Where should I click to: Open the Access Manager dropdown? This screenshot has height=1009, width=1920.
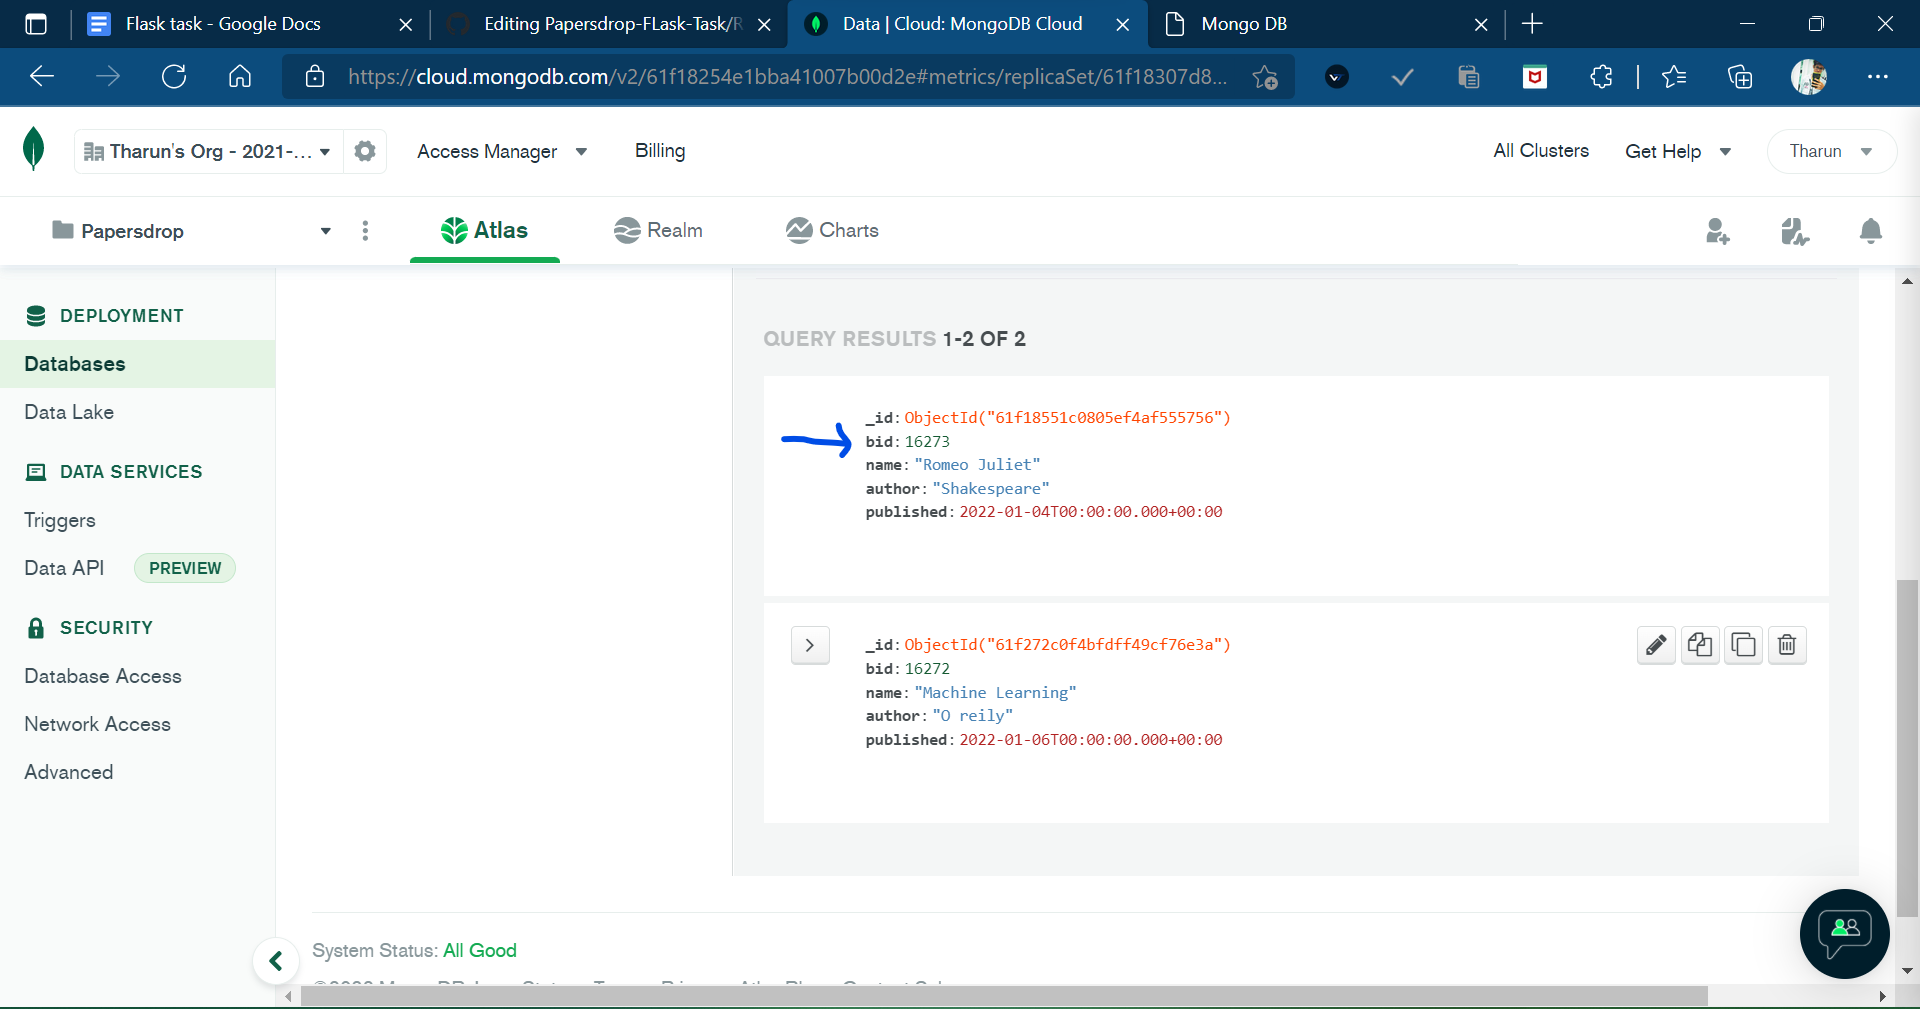[x=502, y=151]
